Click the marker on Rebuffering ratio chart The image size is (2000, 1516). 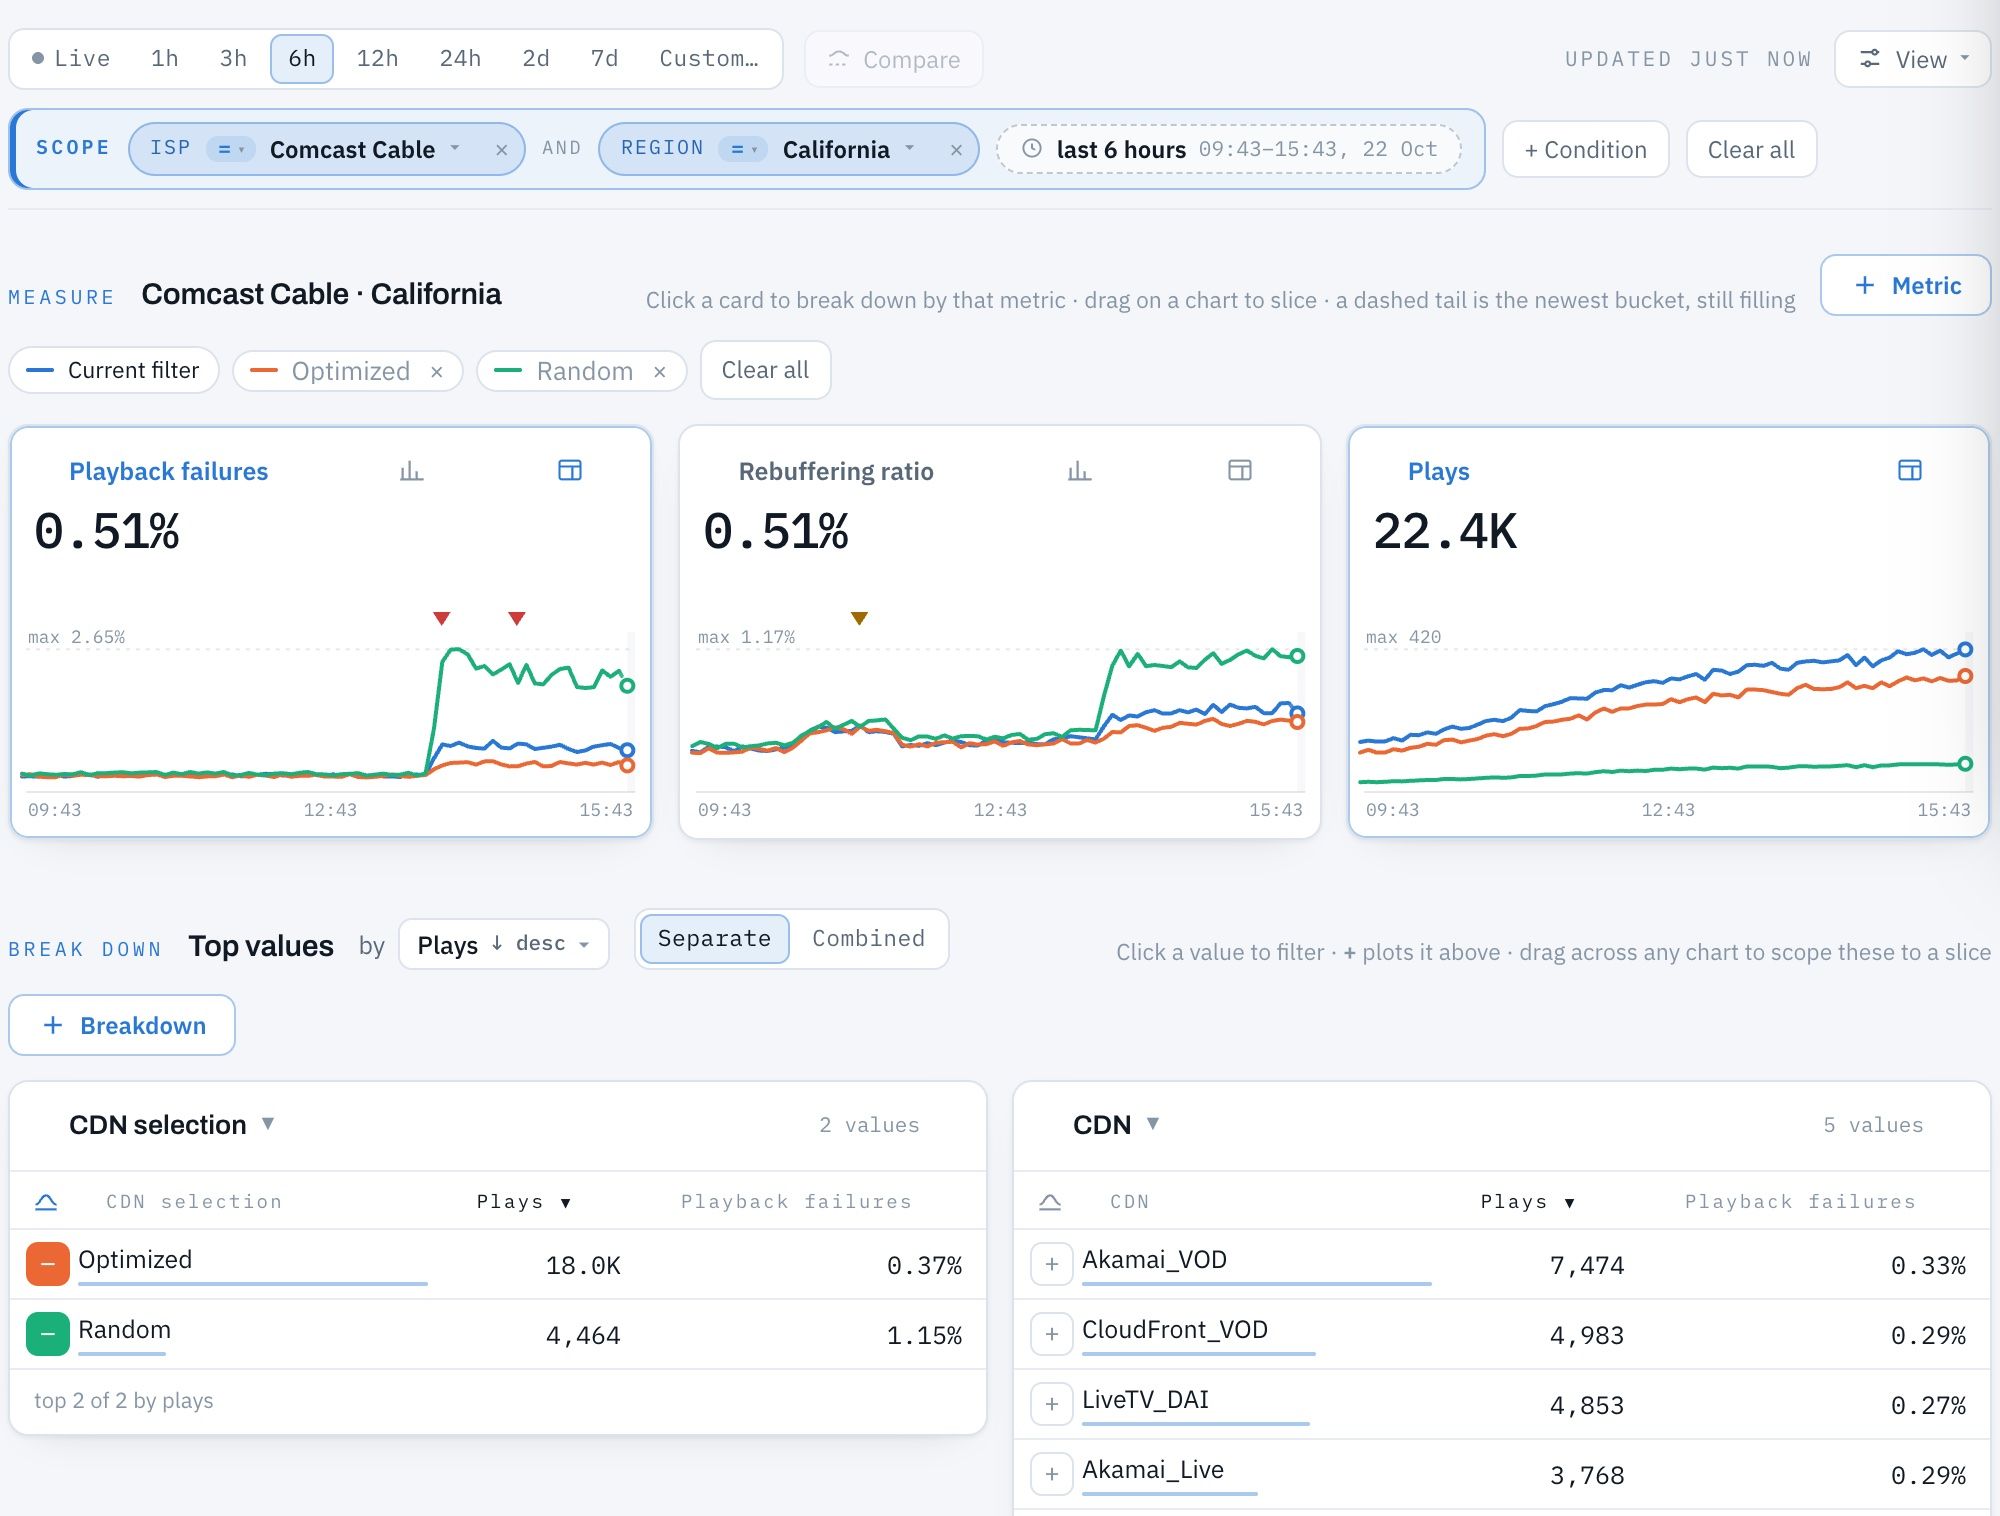(x=859, y=618)
